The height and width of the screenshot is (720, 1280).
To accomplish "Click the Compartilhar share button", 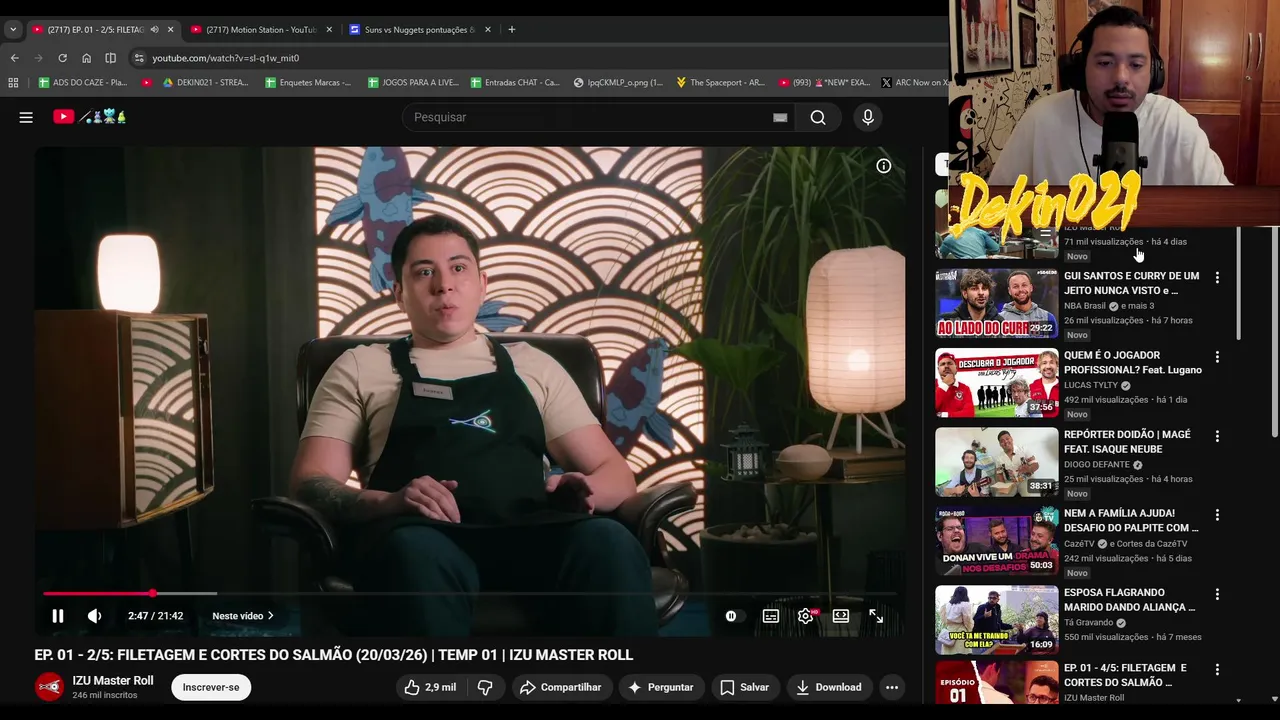I will click(x=561, y=687).
